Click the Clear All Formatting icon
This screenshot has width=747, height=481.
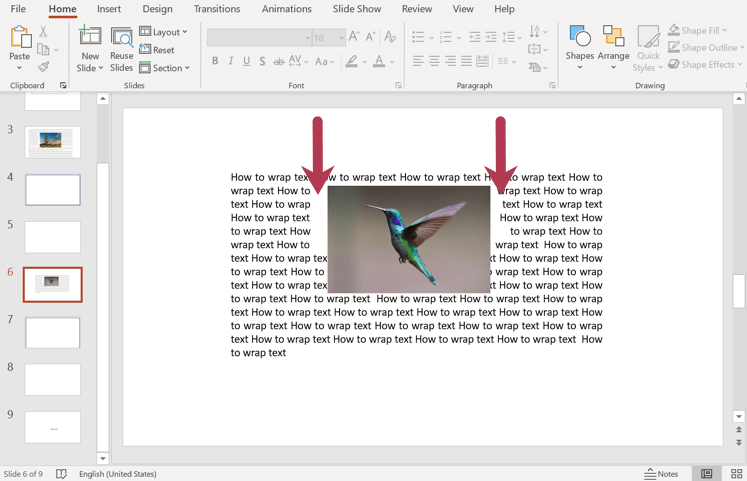click(390, 37)
